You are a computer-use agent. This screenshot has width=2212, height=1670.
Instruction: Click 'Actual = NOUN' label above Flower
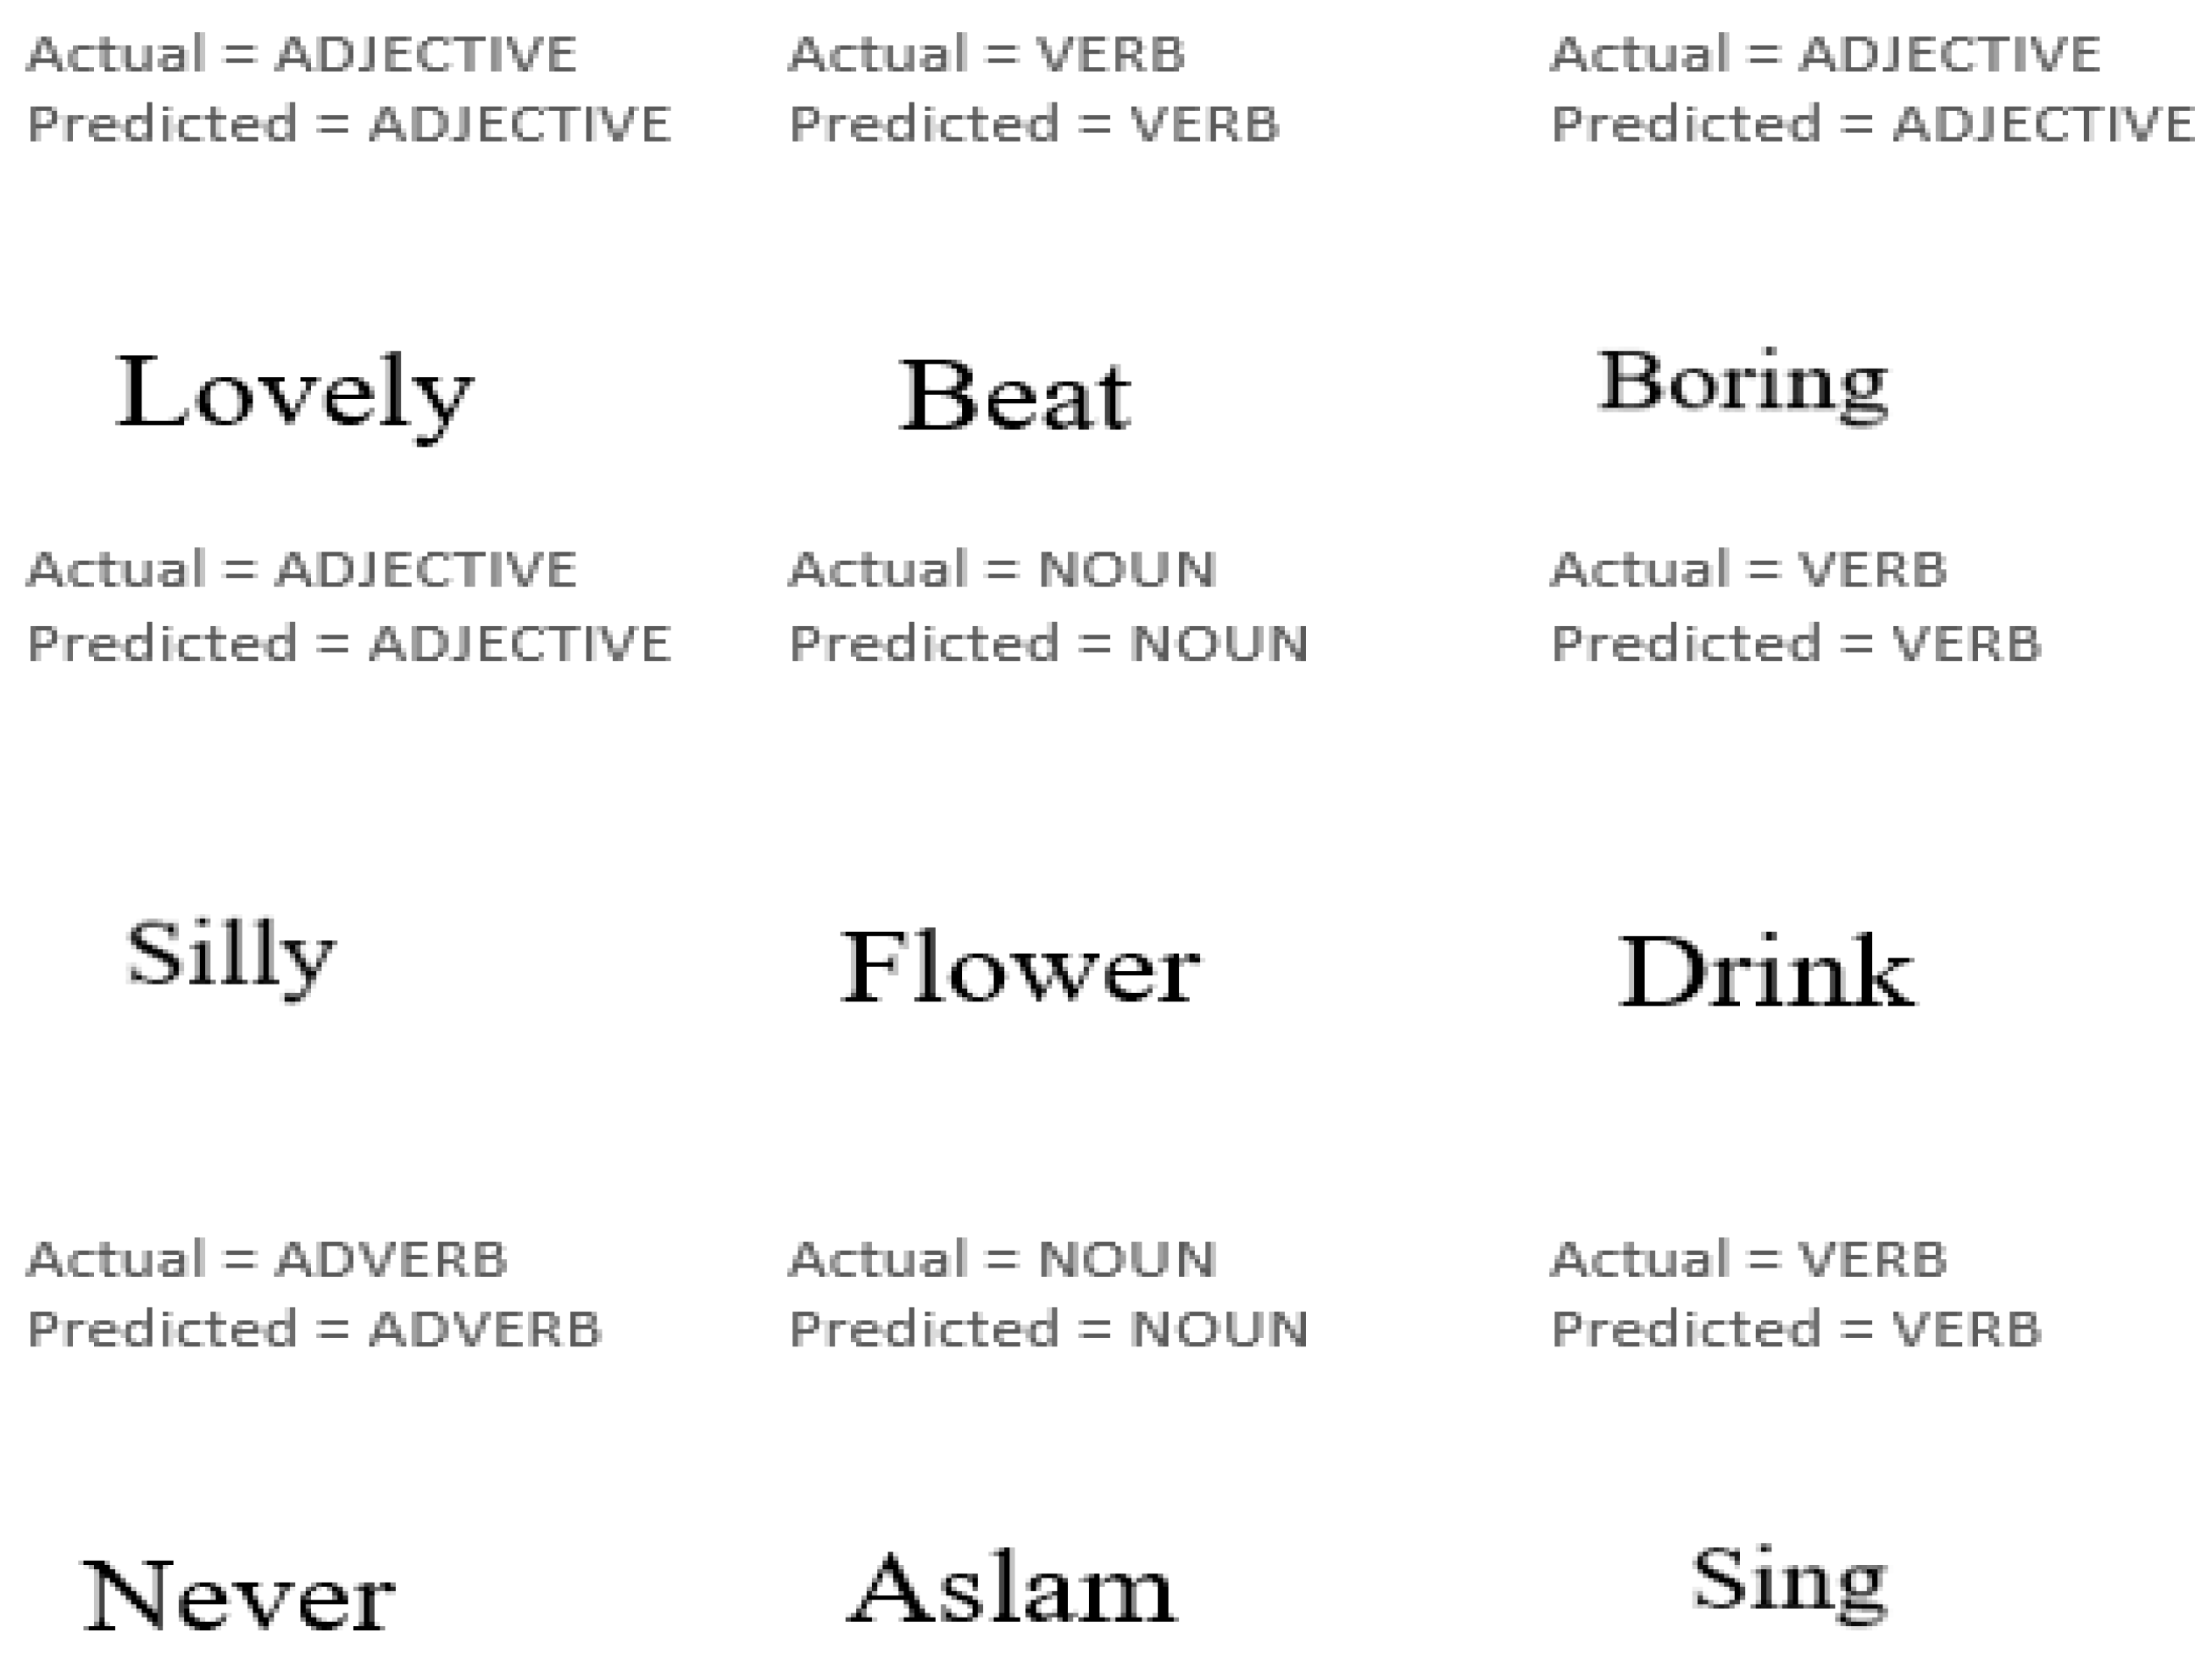point(1002,570)
